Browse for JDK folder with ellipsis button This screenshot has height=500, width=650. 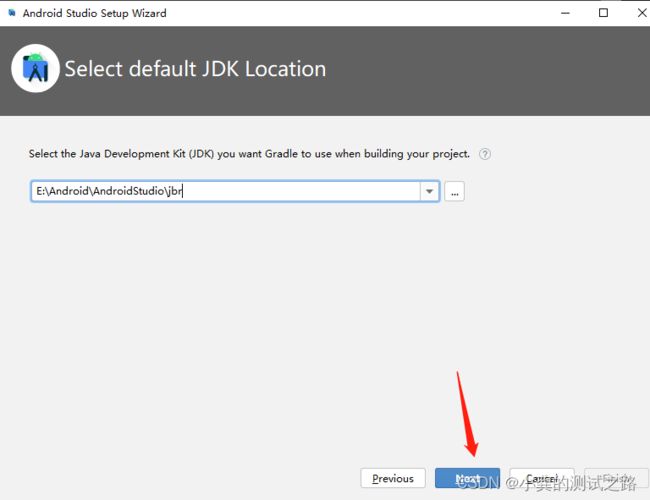click(x=454, y=191)
